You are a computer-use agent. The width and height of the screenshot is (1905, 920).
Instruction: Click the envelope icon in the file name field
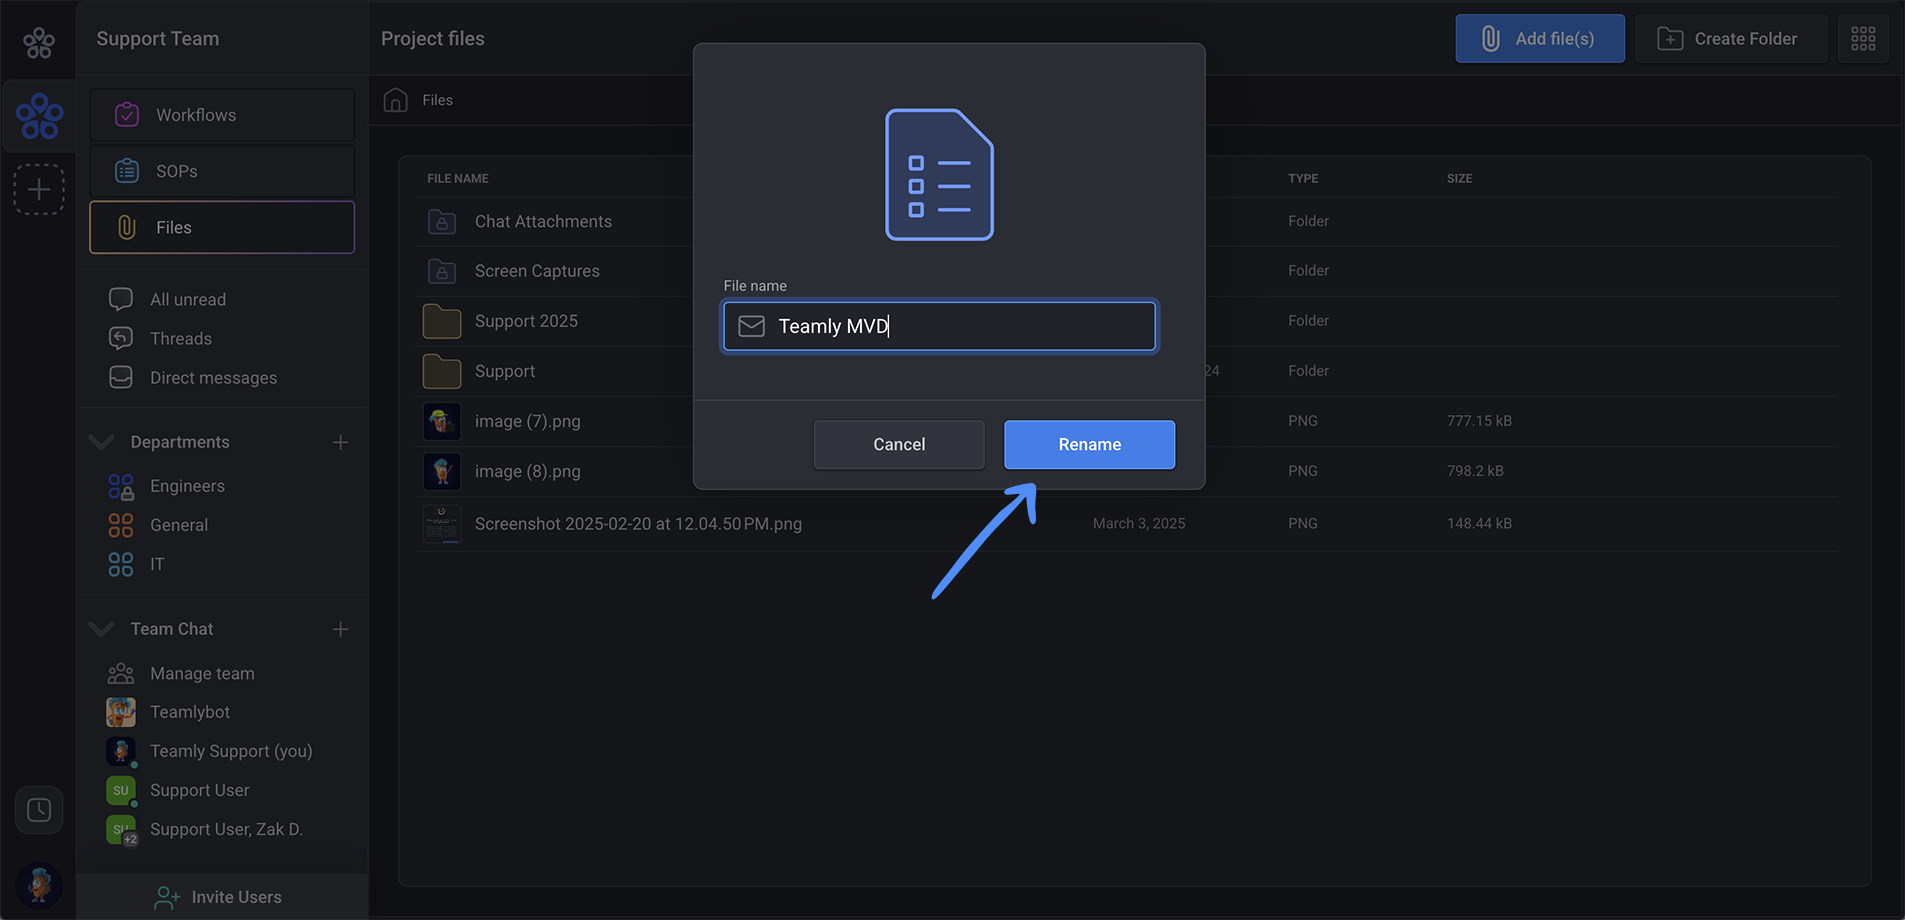[751, 326]
